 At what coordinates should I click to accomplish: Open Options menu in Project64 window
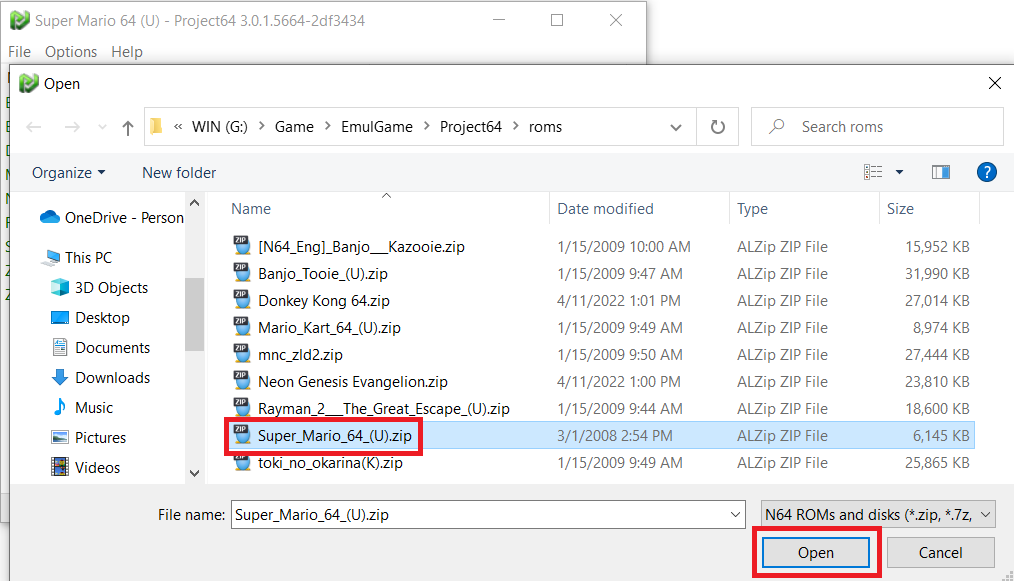point(71,52)
